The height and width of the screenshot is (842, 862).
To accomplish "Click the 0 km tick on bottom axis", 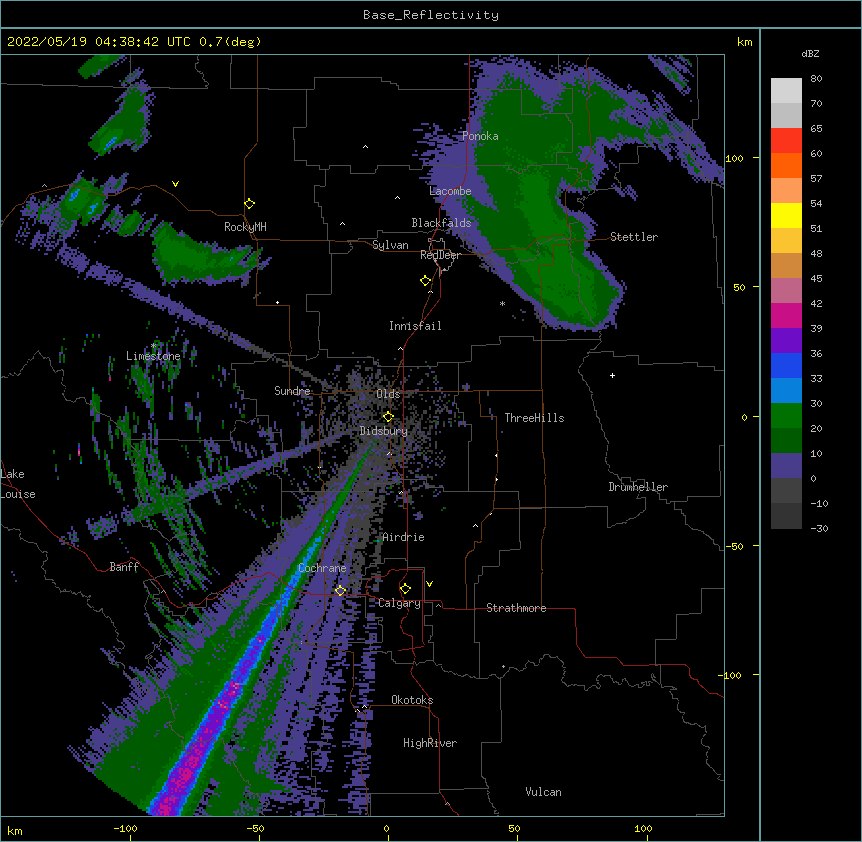I will pyautogui.click(x=386, y=828).
